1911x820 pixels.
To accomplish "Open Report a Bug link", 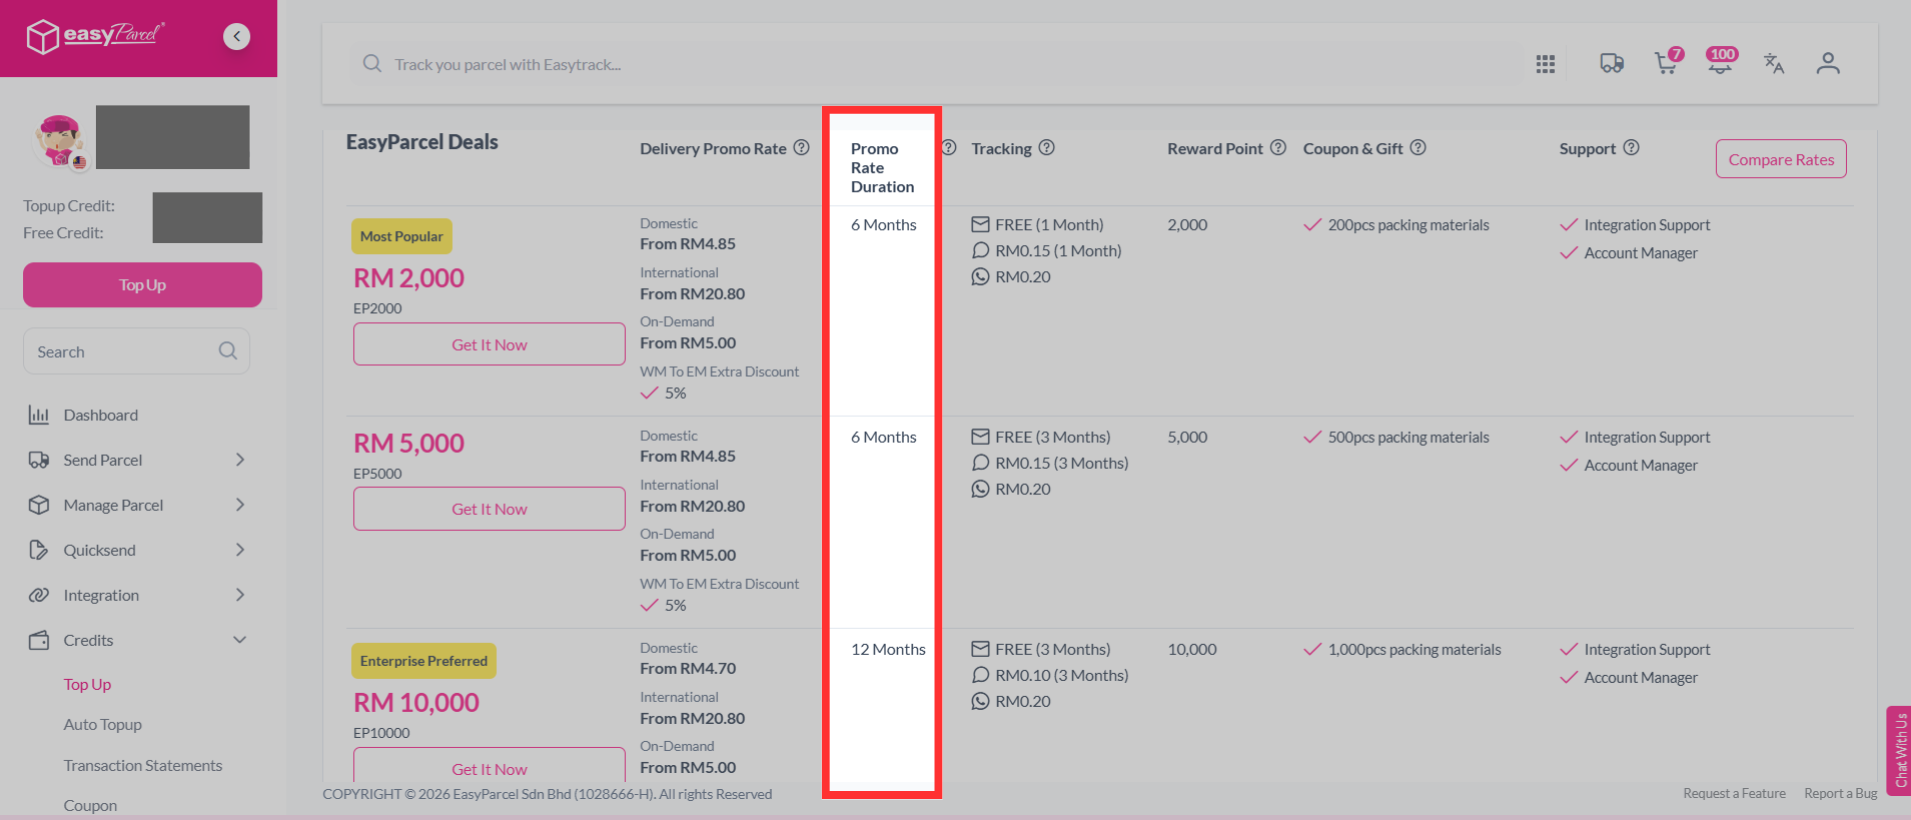I will point(1841,794).
